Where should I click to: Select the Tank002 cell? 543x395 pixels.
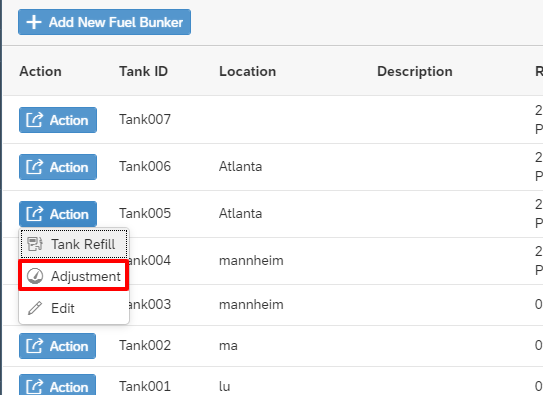(x=145, y=345)
